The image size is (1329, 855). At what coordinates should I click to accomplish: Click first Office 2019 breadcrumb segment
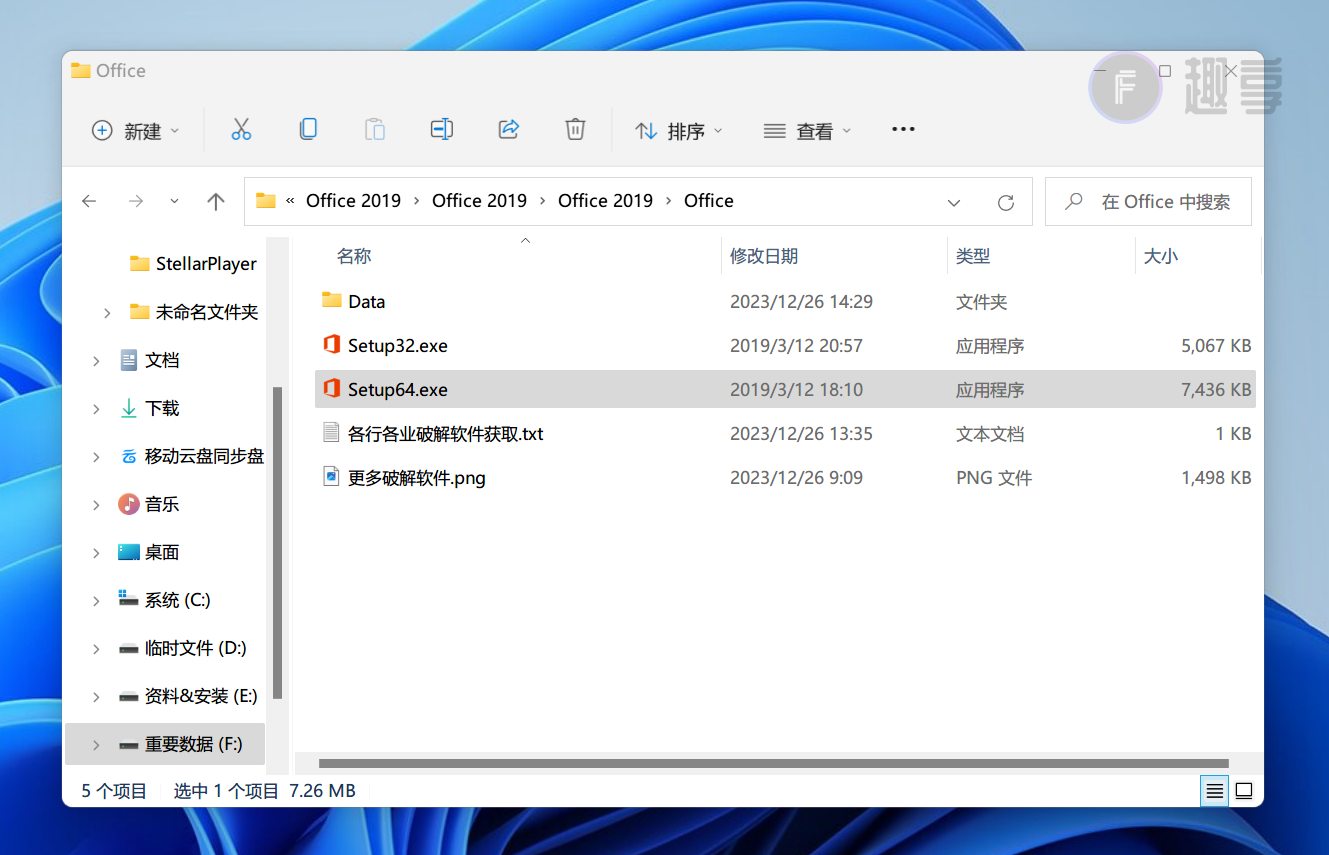tap(353, 200)
